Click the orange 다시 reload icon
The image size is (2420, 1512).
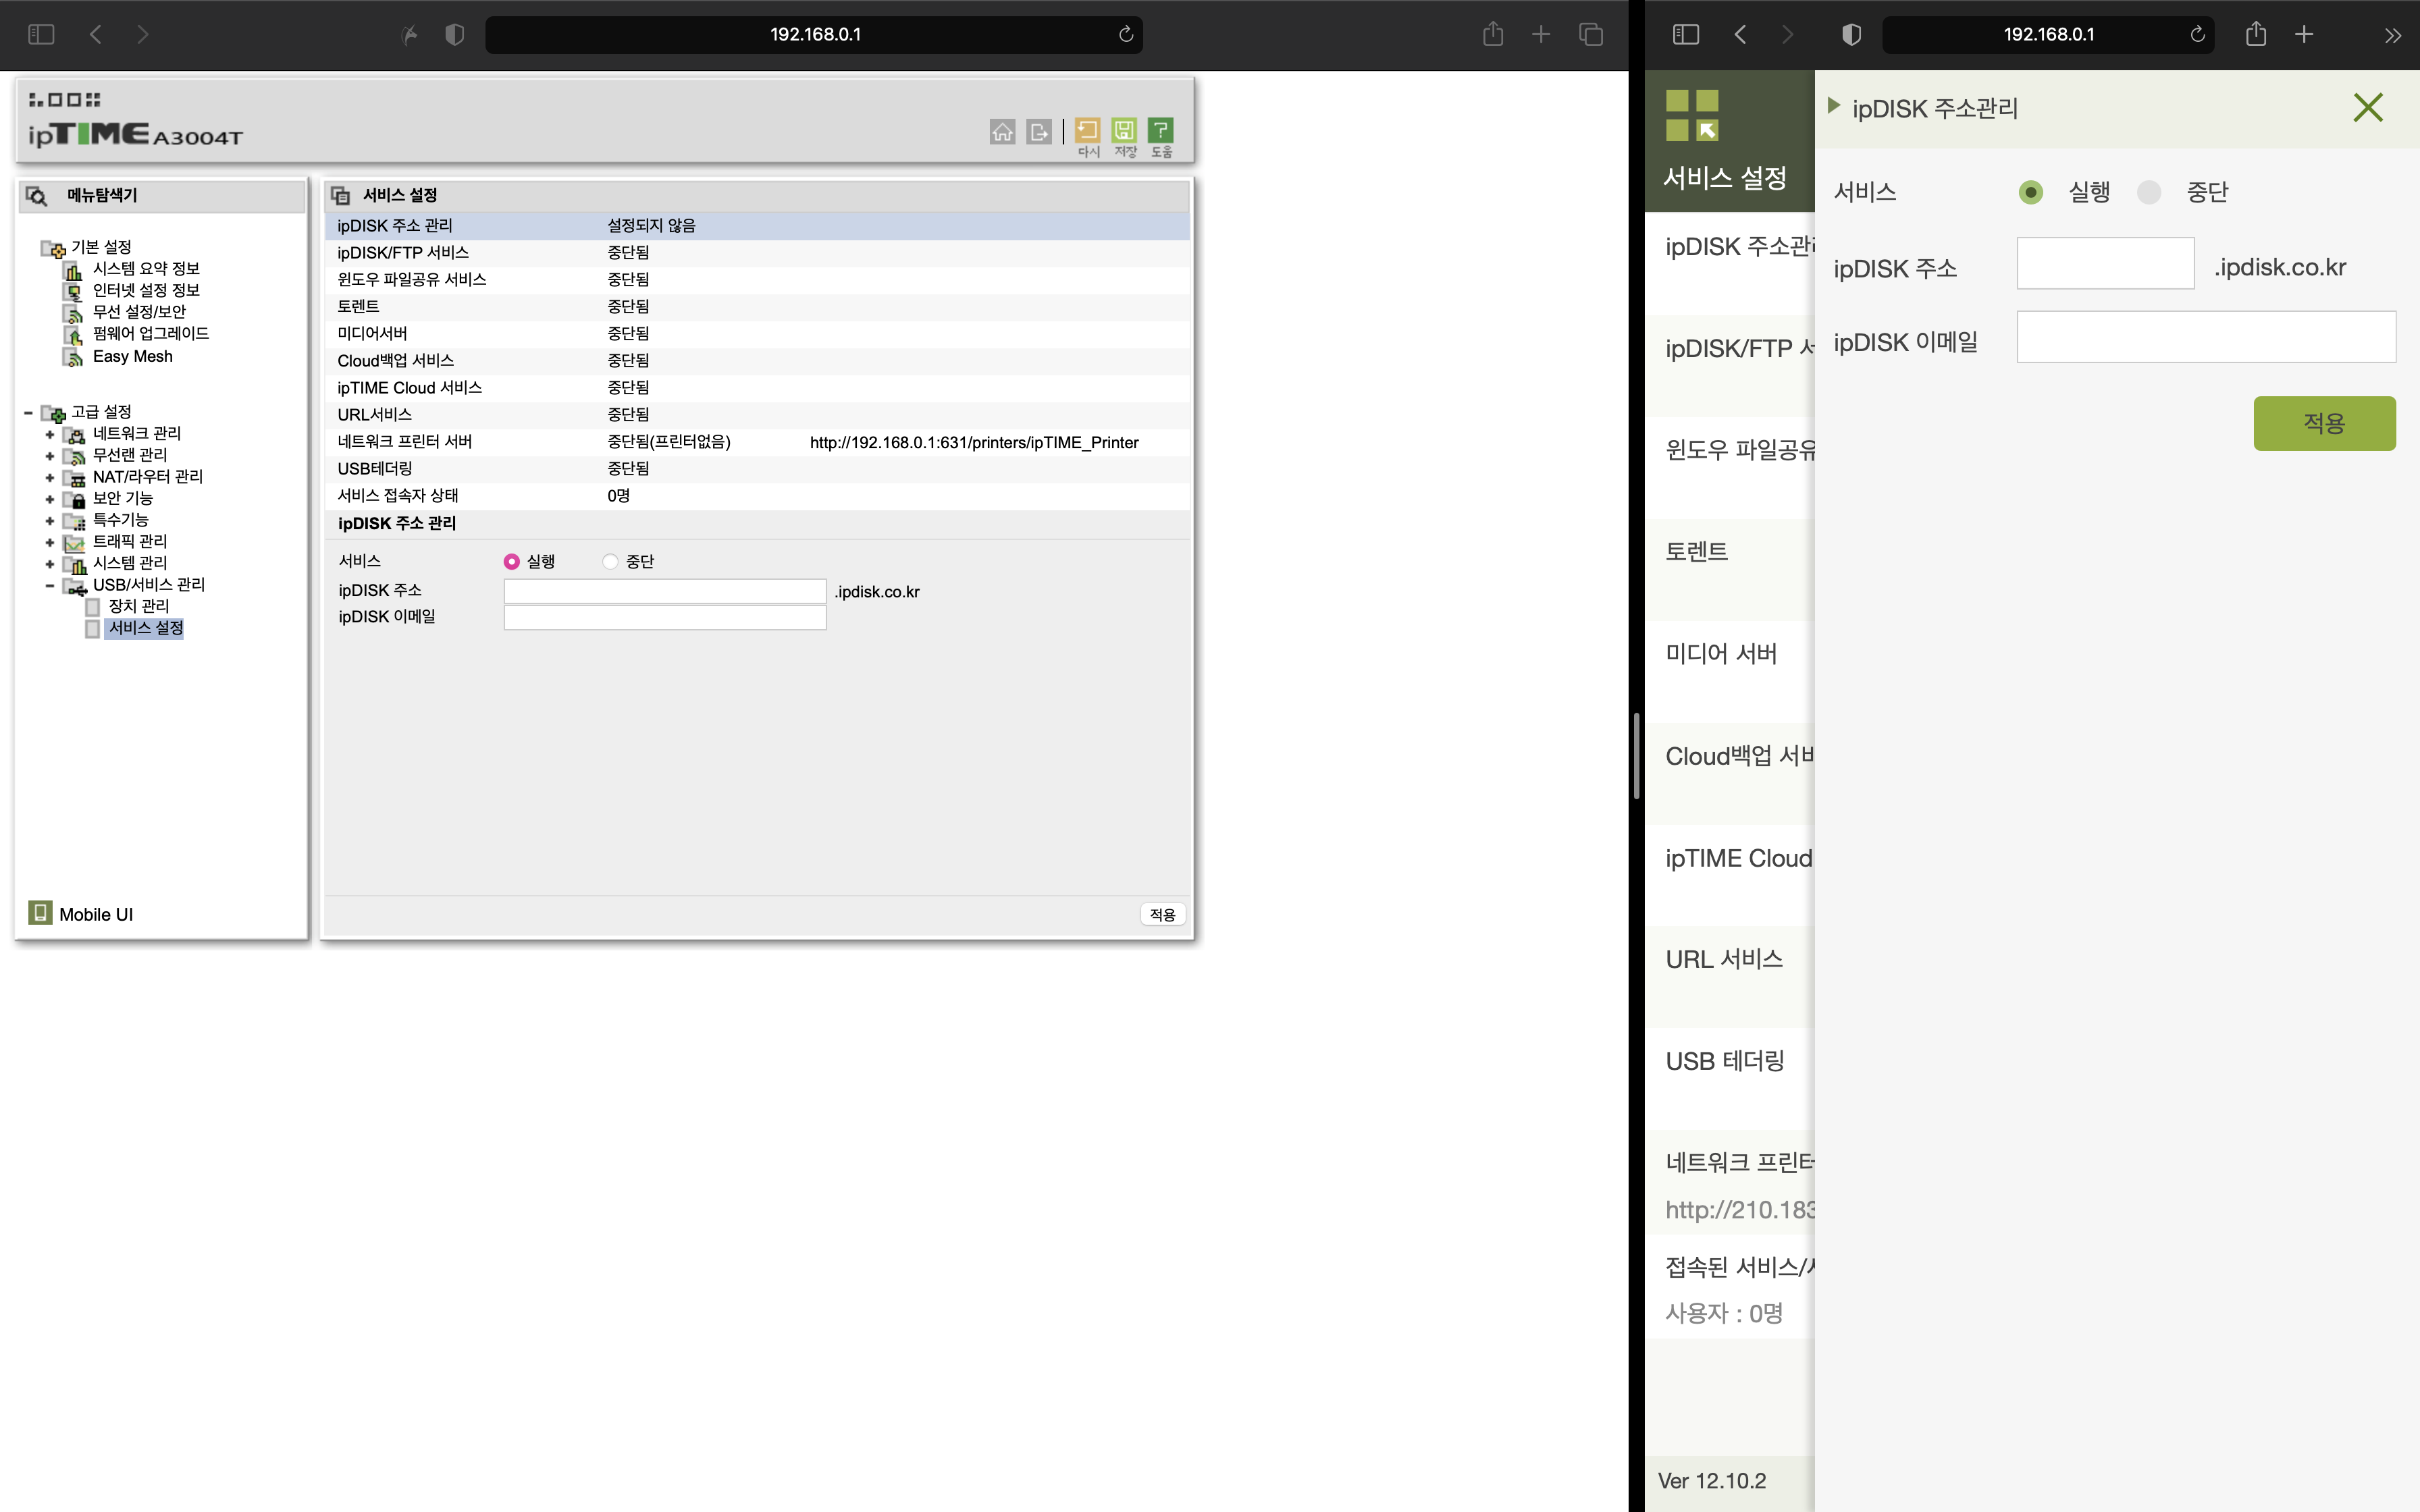click(x=1087, y=131)
